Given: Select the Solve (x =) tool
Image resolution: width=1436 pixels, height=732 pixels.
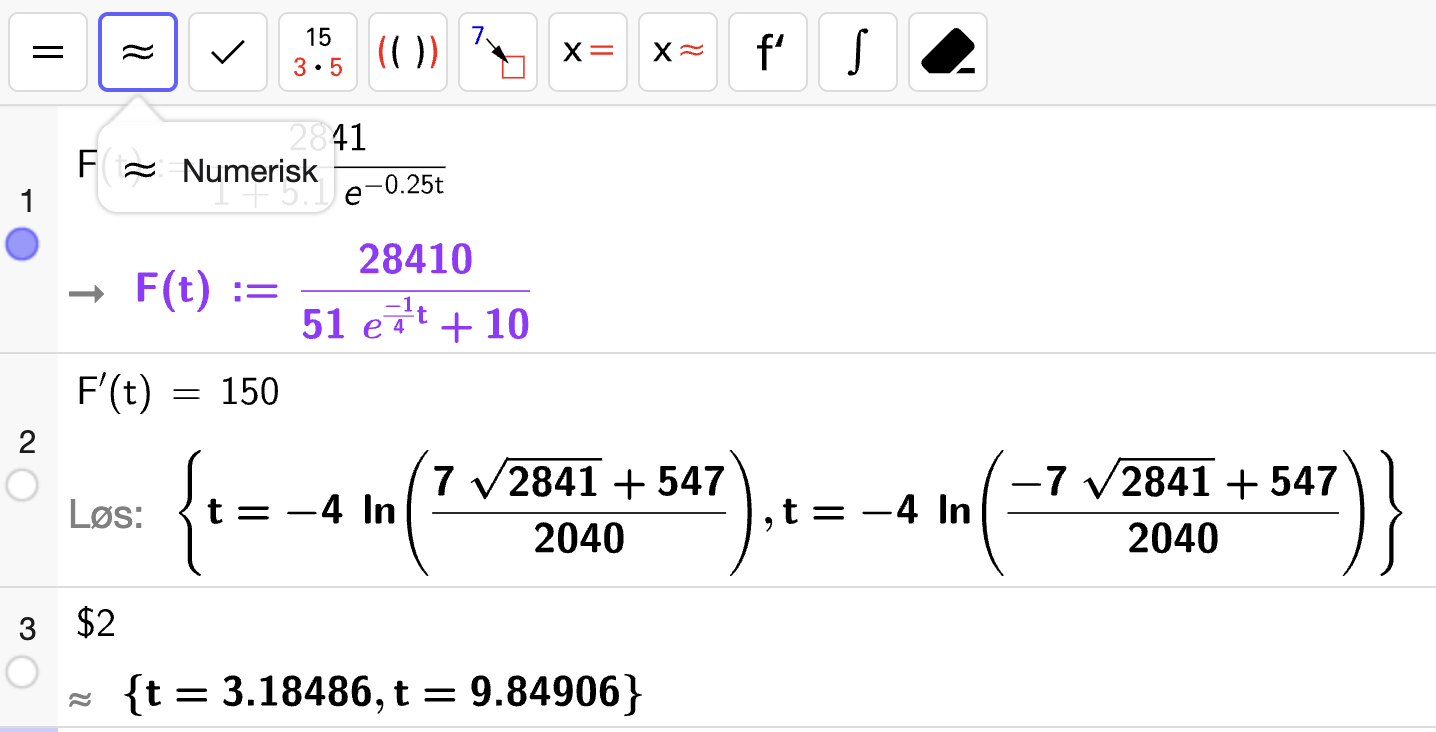Looking at the screenshot, I should 588,52.
